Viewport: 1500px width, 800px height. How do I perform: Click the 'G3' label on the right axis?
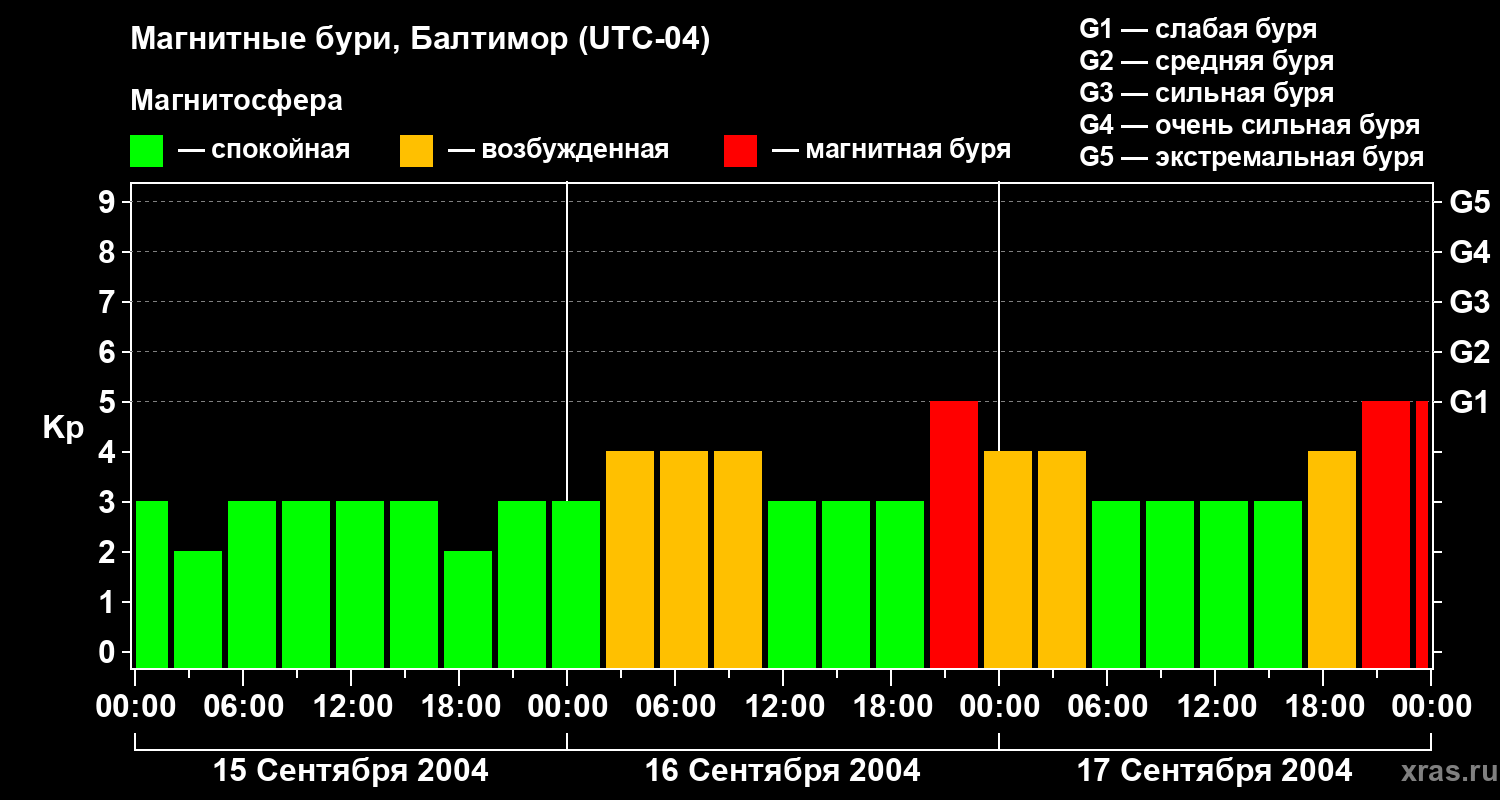1470,302
